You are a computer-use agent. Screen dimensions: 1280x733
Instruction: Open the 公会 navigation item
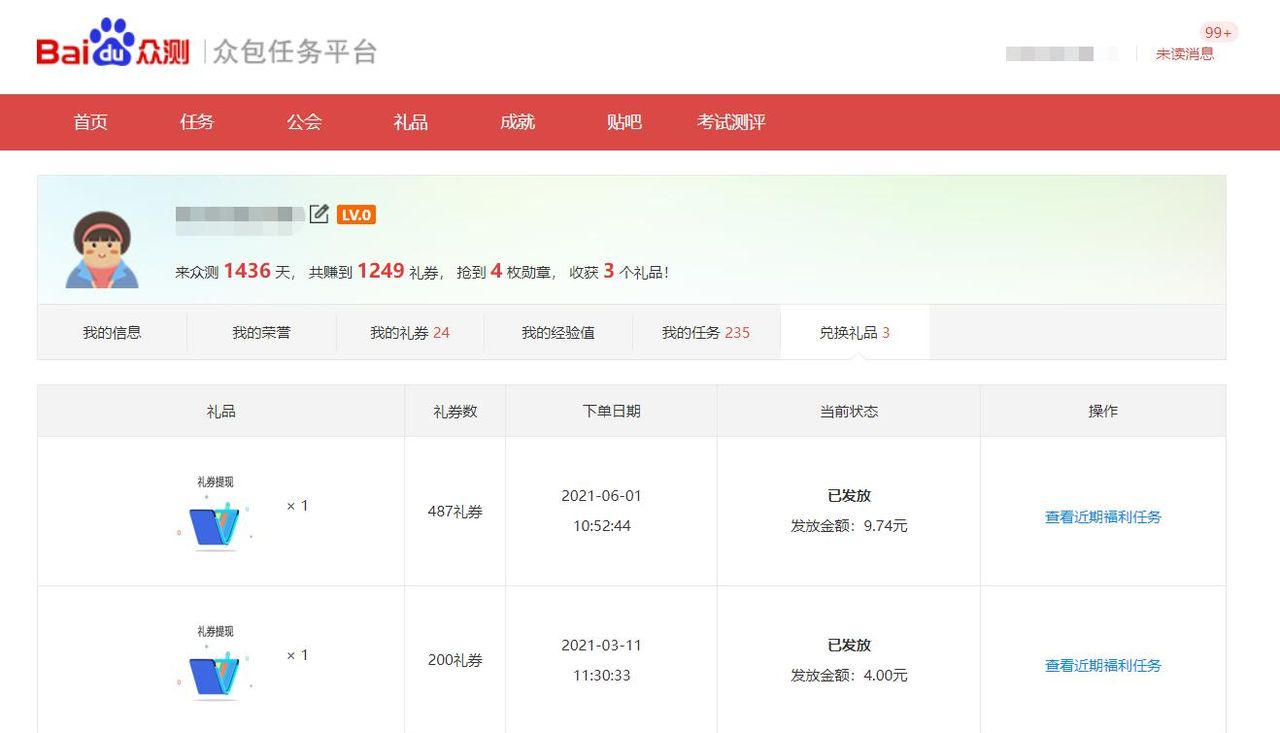(x=303, y=122)
